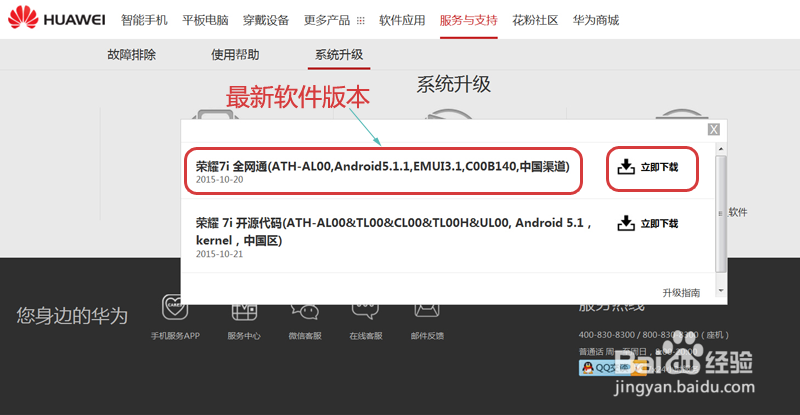Click 系统升级 page heading

coord(454,84)
